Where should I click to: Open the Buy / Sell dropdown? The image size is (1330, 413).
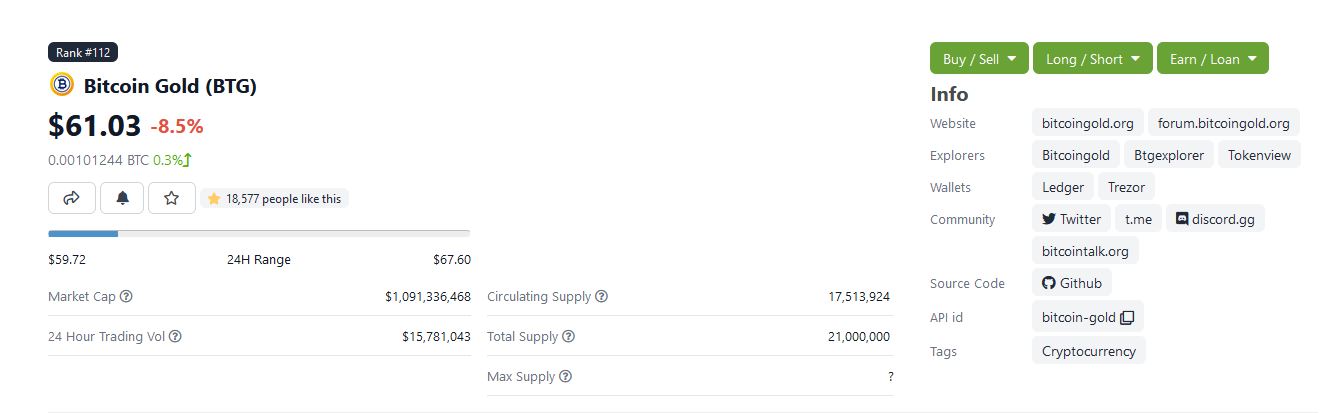(x=979, y=58)
